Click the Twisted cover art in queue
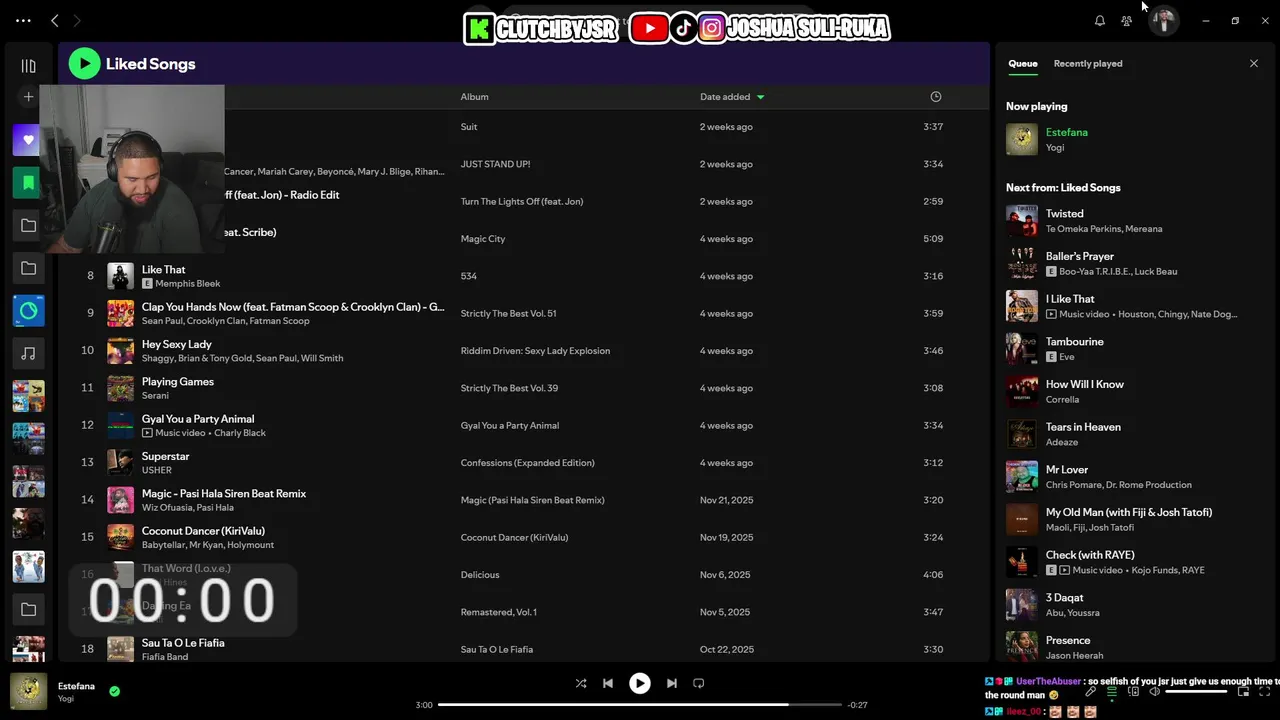1280x720 pixels. 1022,221
